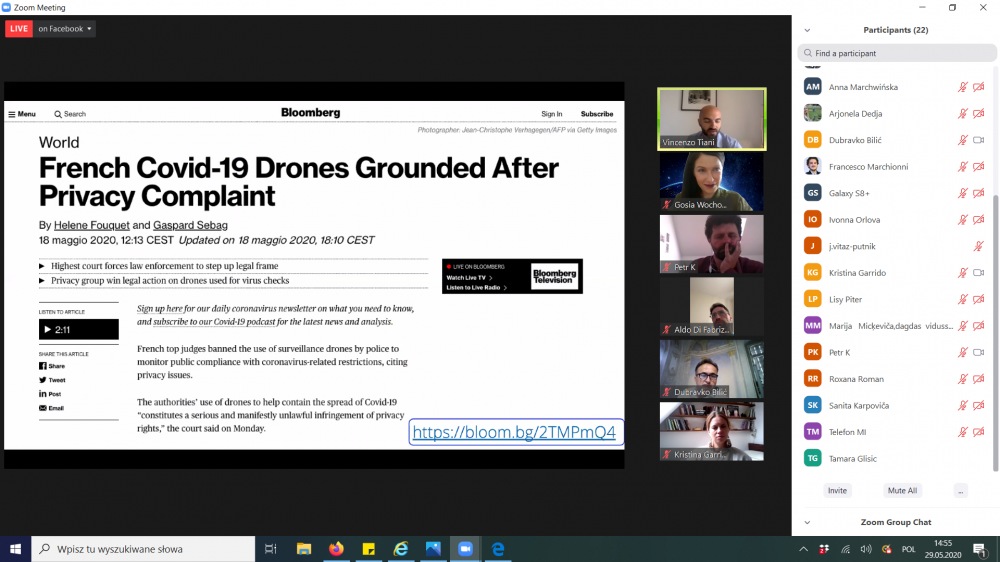1000x562 pixels.
Task: Click Subscribe on Bloomberg page
Action: click(597, 114)
